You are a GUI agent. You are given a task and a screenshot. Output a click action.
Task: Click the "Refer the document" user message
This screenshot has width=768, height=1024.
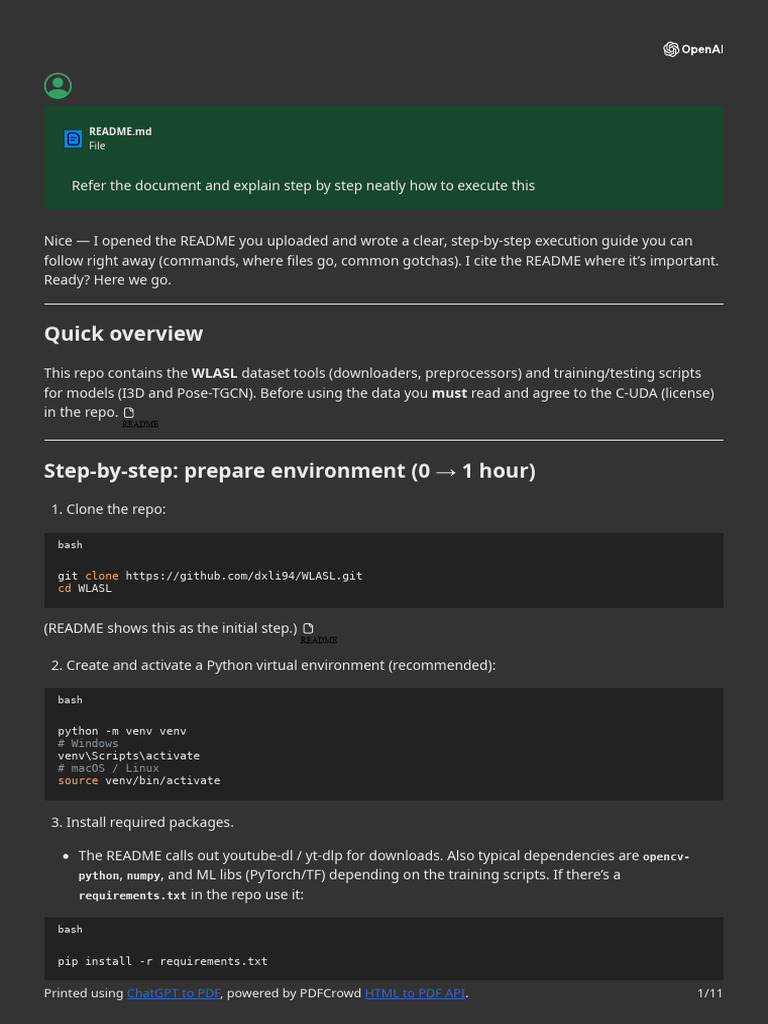303,185
